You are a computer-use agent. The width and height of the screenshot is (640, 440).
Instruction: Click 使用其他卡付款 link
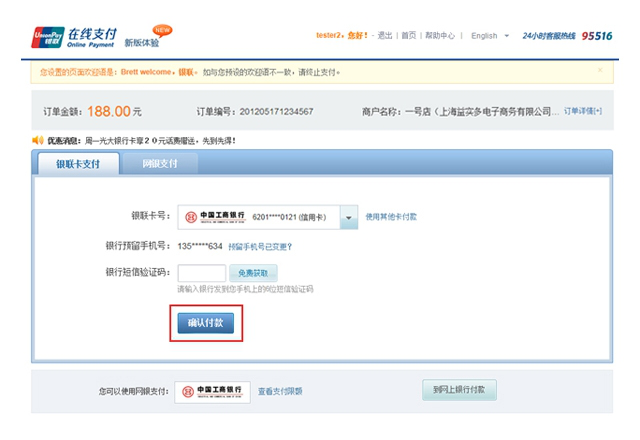[x=391, y=217]
